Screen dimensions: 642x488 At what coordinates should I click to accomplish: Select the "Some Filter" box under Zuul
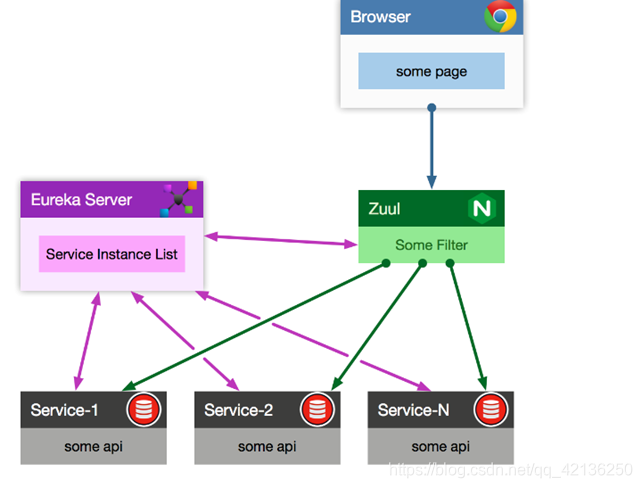[x=432, y=245]
